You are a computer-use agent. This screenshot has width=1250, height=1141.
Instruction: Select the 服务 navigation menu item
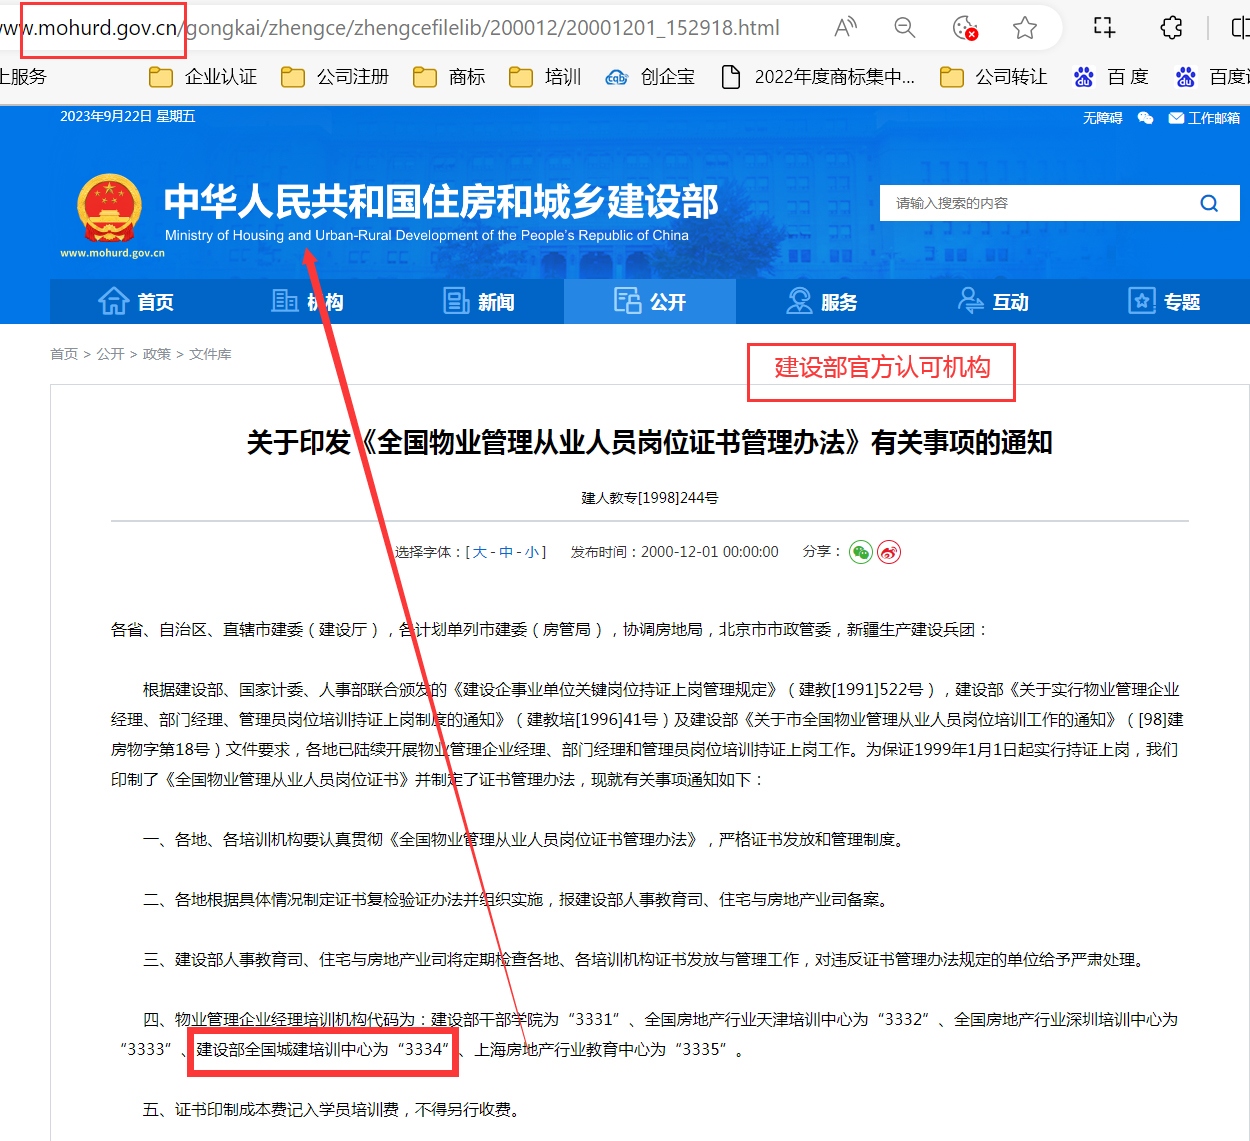822,302
